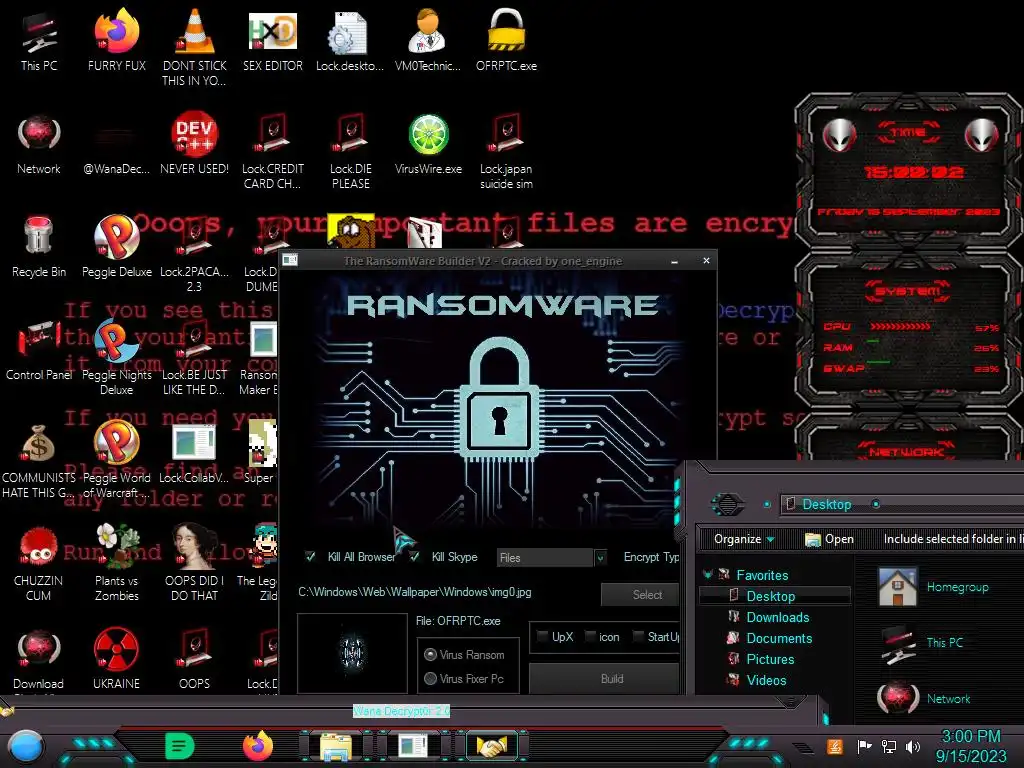
Task: Click the Explorer back navigation button
Action: click(728, 504)
